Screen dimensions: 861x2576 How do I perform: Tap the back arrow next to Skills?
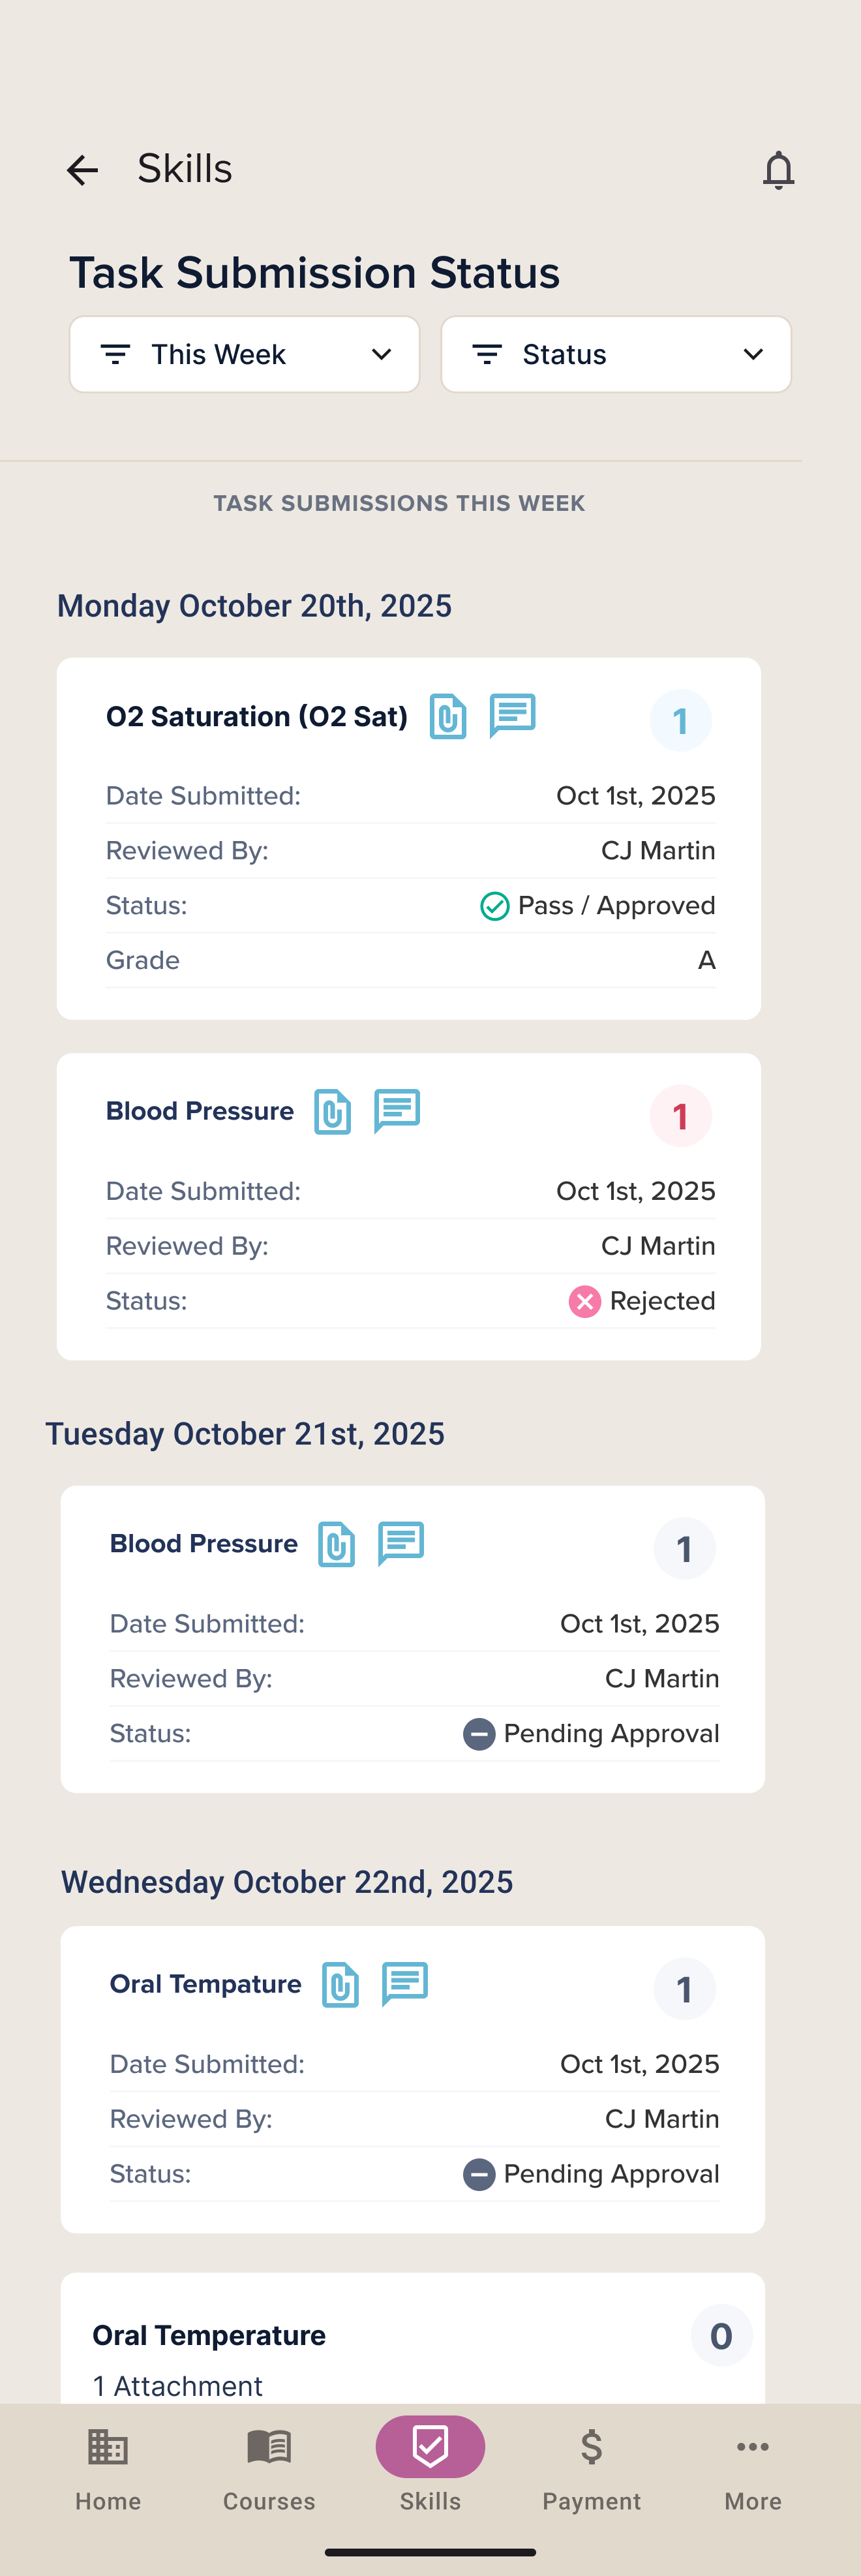pos(82,170)
